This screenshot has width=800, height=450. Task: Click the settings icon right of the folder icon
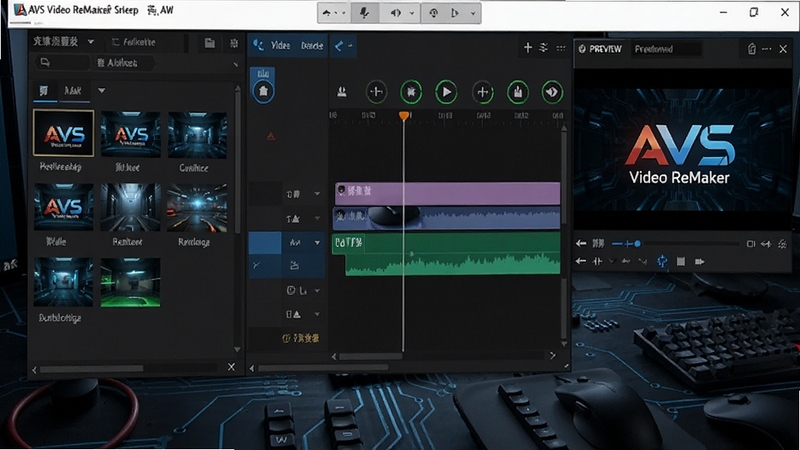234,43
